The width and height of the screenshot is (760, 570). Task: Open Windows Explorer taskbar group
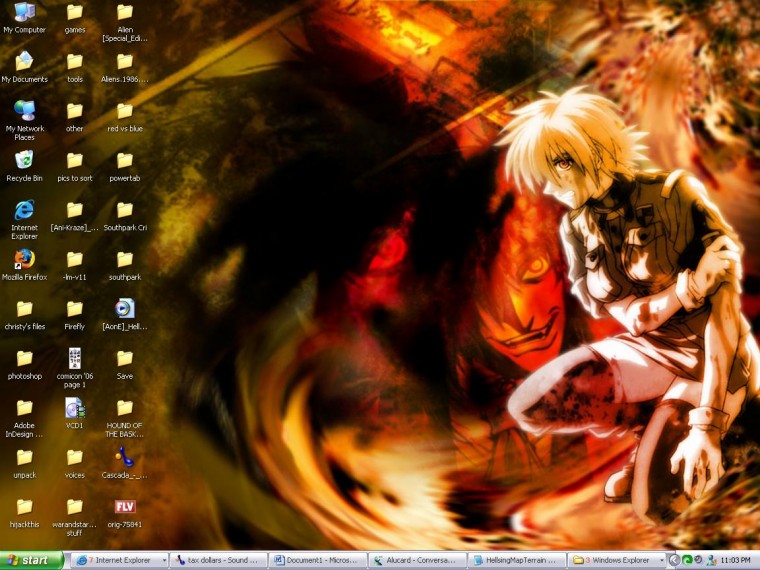(616, 560)
